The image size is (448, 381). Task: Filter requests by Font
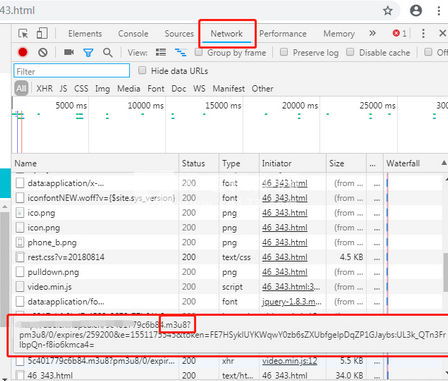(x=156, y=89)
